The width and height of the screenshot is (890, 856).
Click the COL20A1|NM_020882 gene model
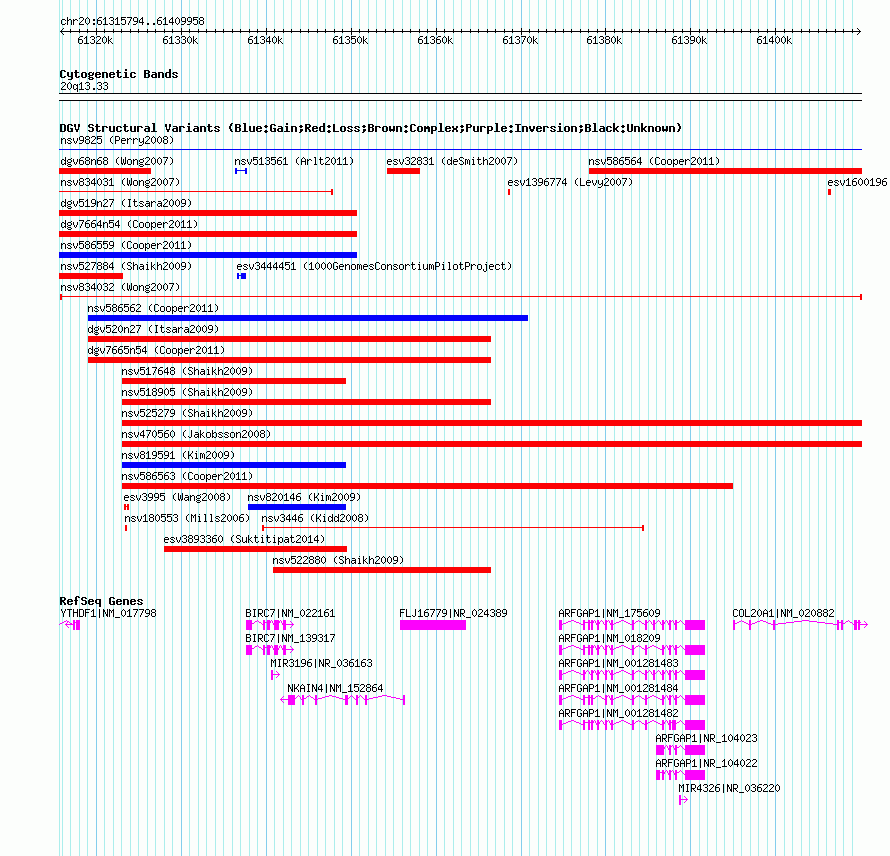[800, 625]
